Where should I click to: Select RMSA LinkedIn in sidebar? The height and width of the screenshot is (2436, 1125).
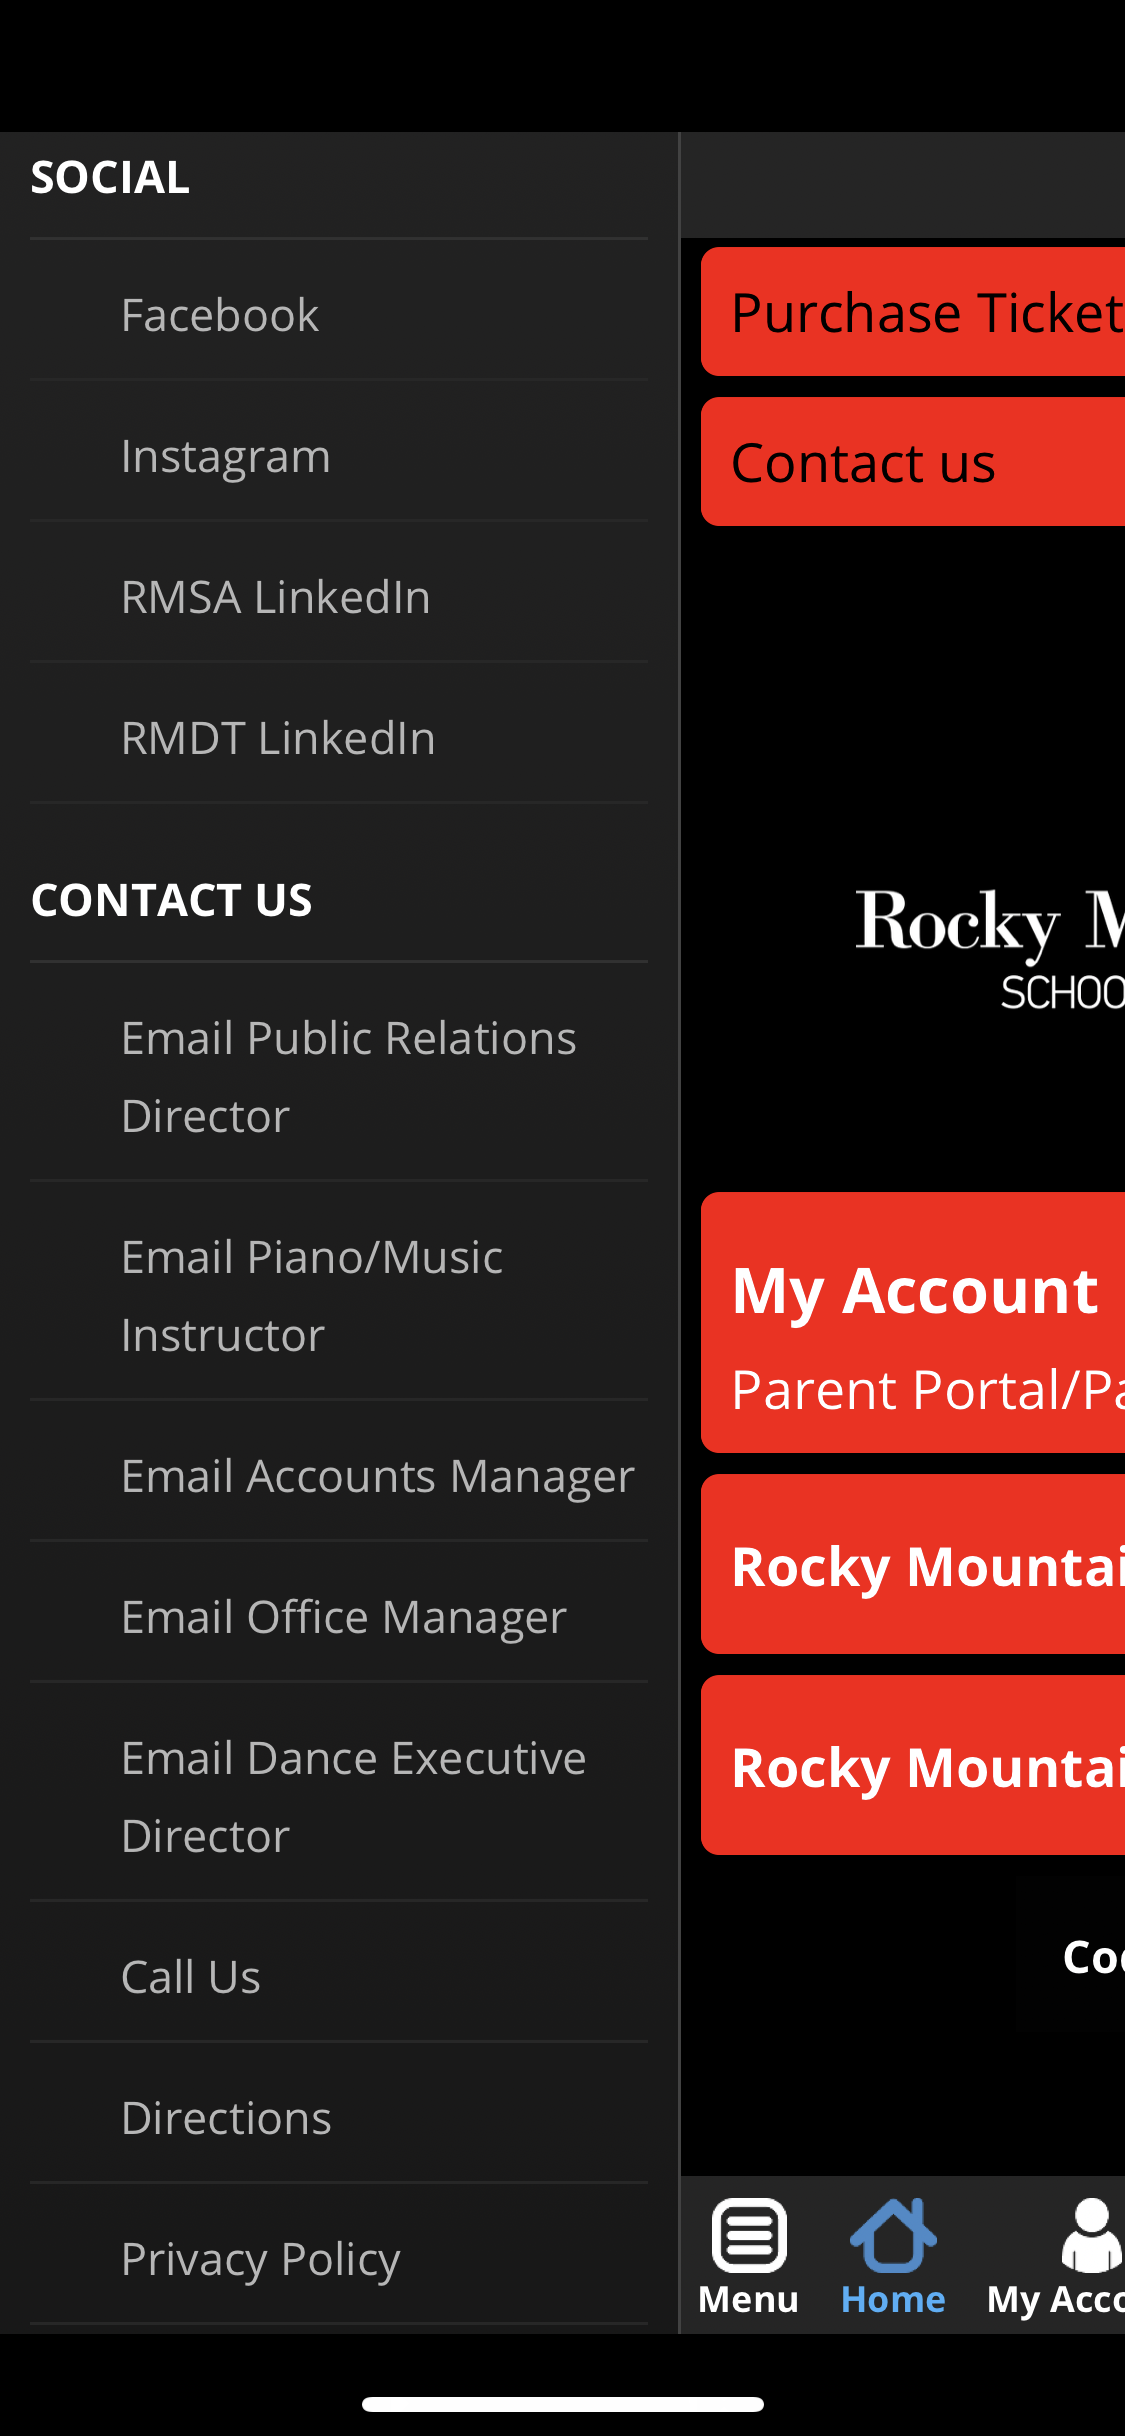tap(339, 597)
